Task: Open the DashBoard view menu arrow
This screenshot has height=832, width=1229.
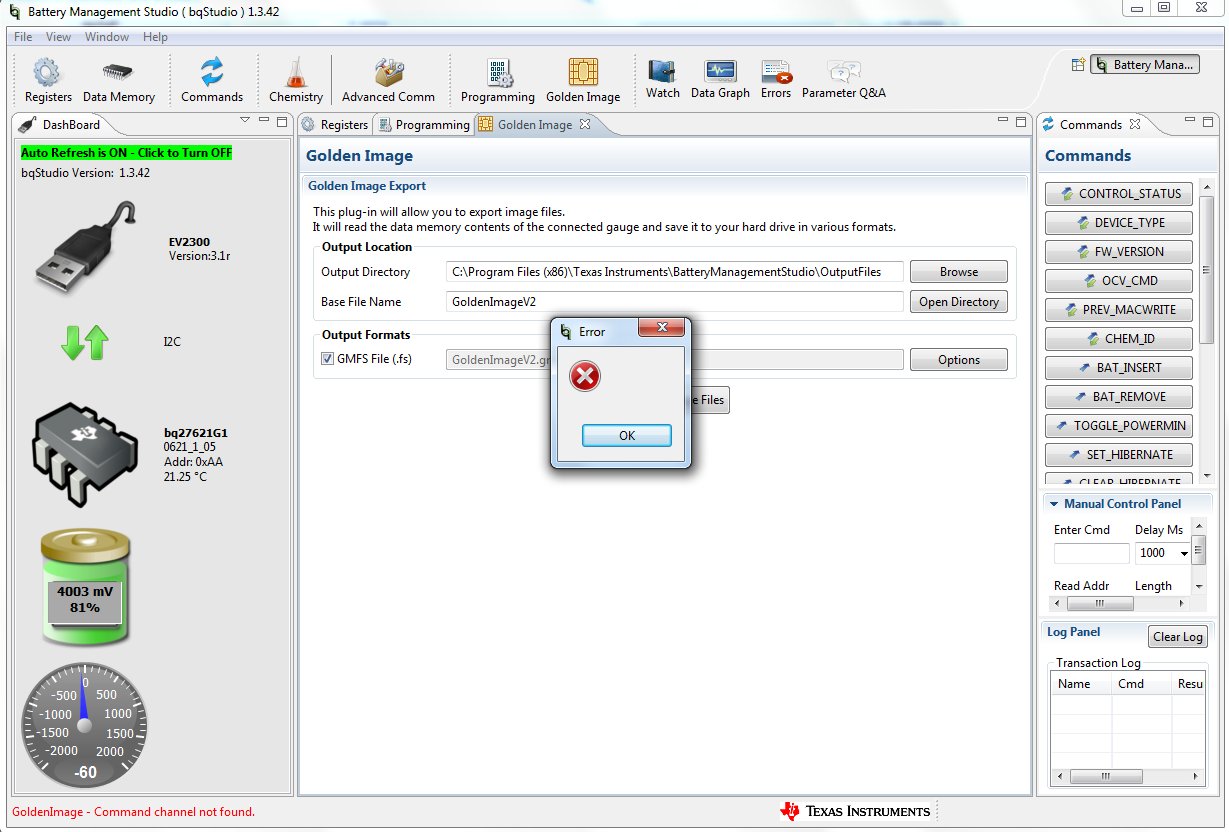Action: (x=245, y=121)
